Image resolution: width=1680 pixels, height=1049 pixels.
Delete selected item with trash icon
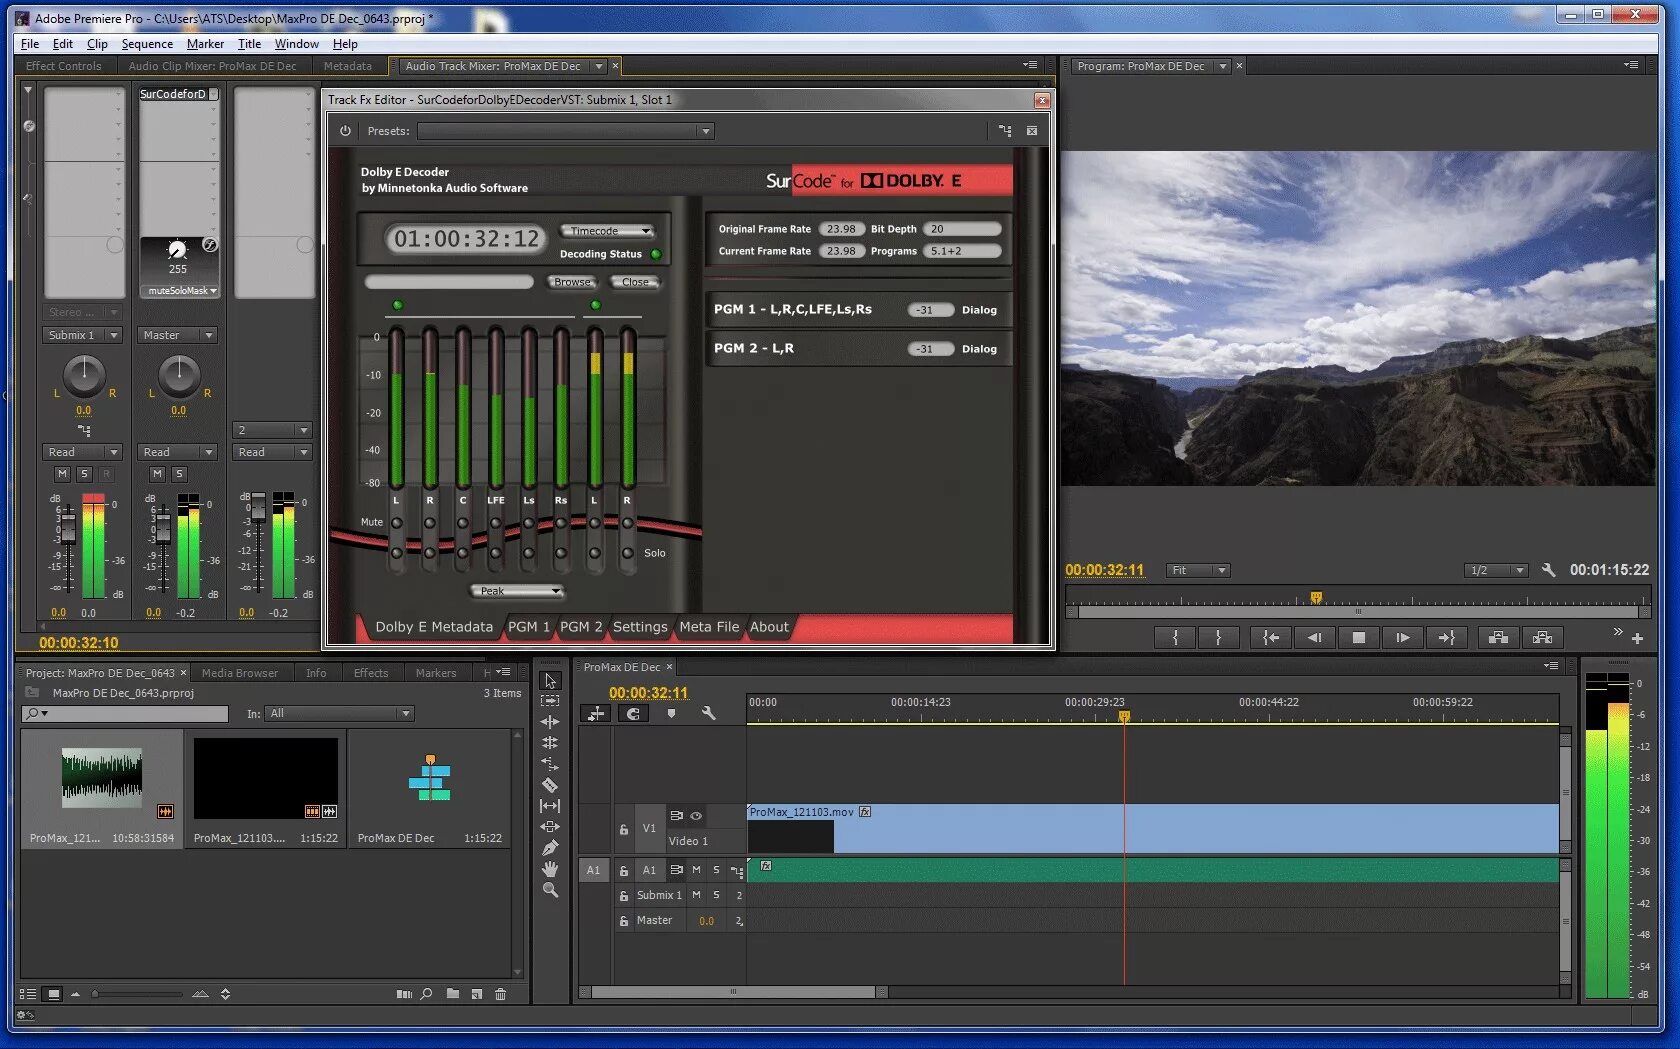501,994
